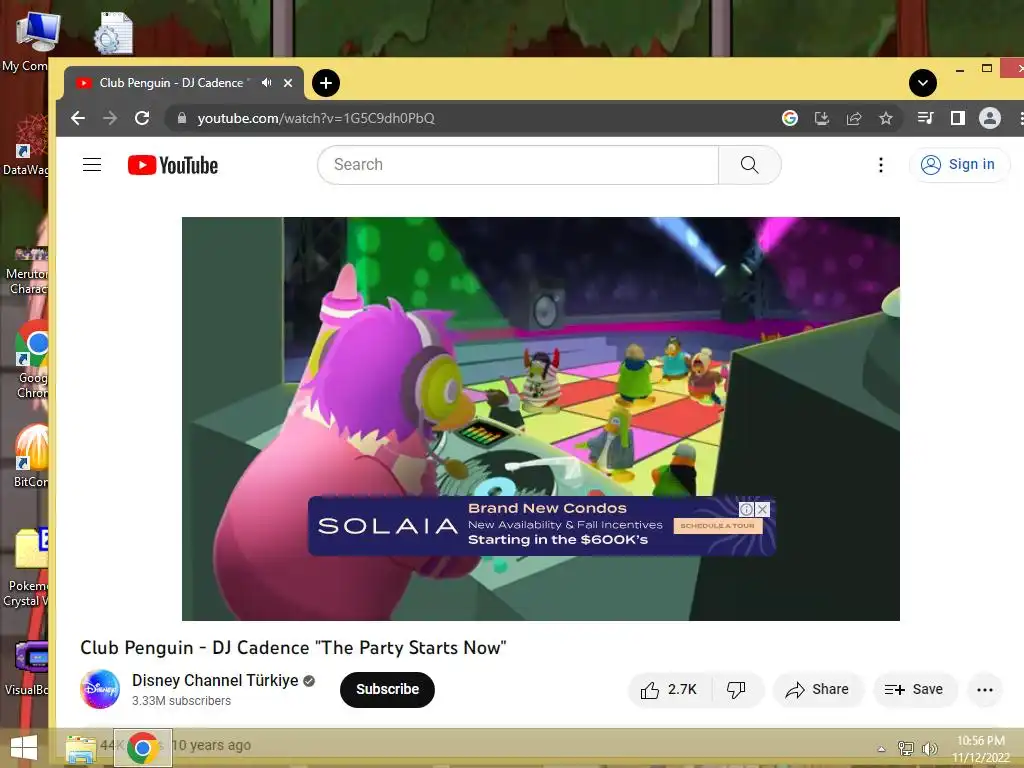
Task: Open a new tab with plus button
Action: tap(326, 83)
